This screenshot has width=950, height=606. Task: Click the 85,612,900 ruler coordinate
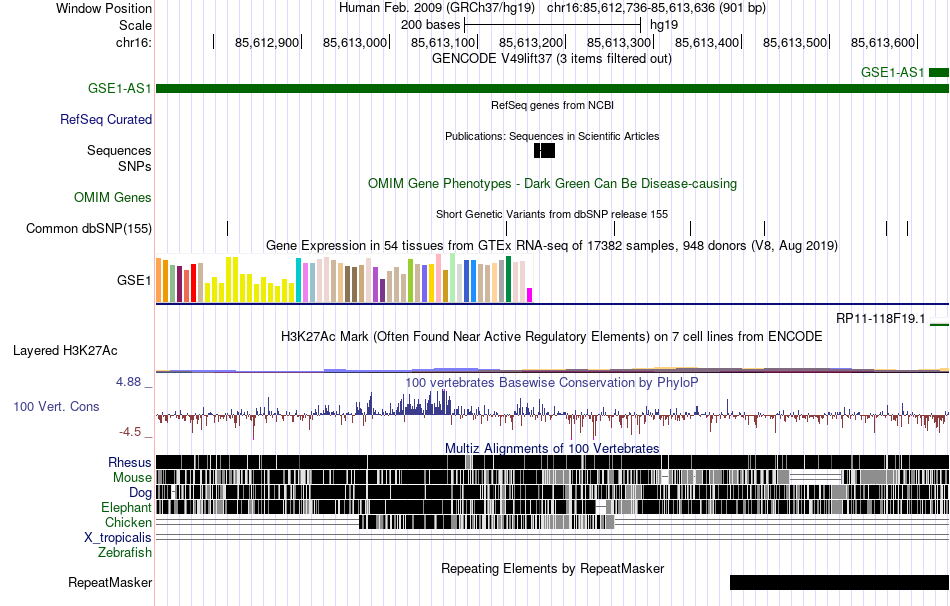(x=267, y=42)
